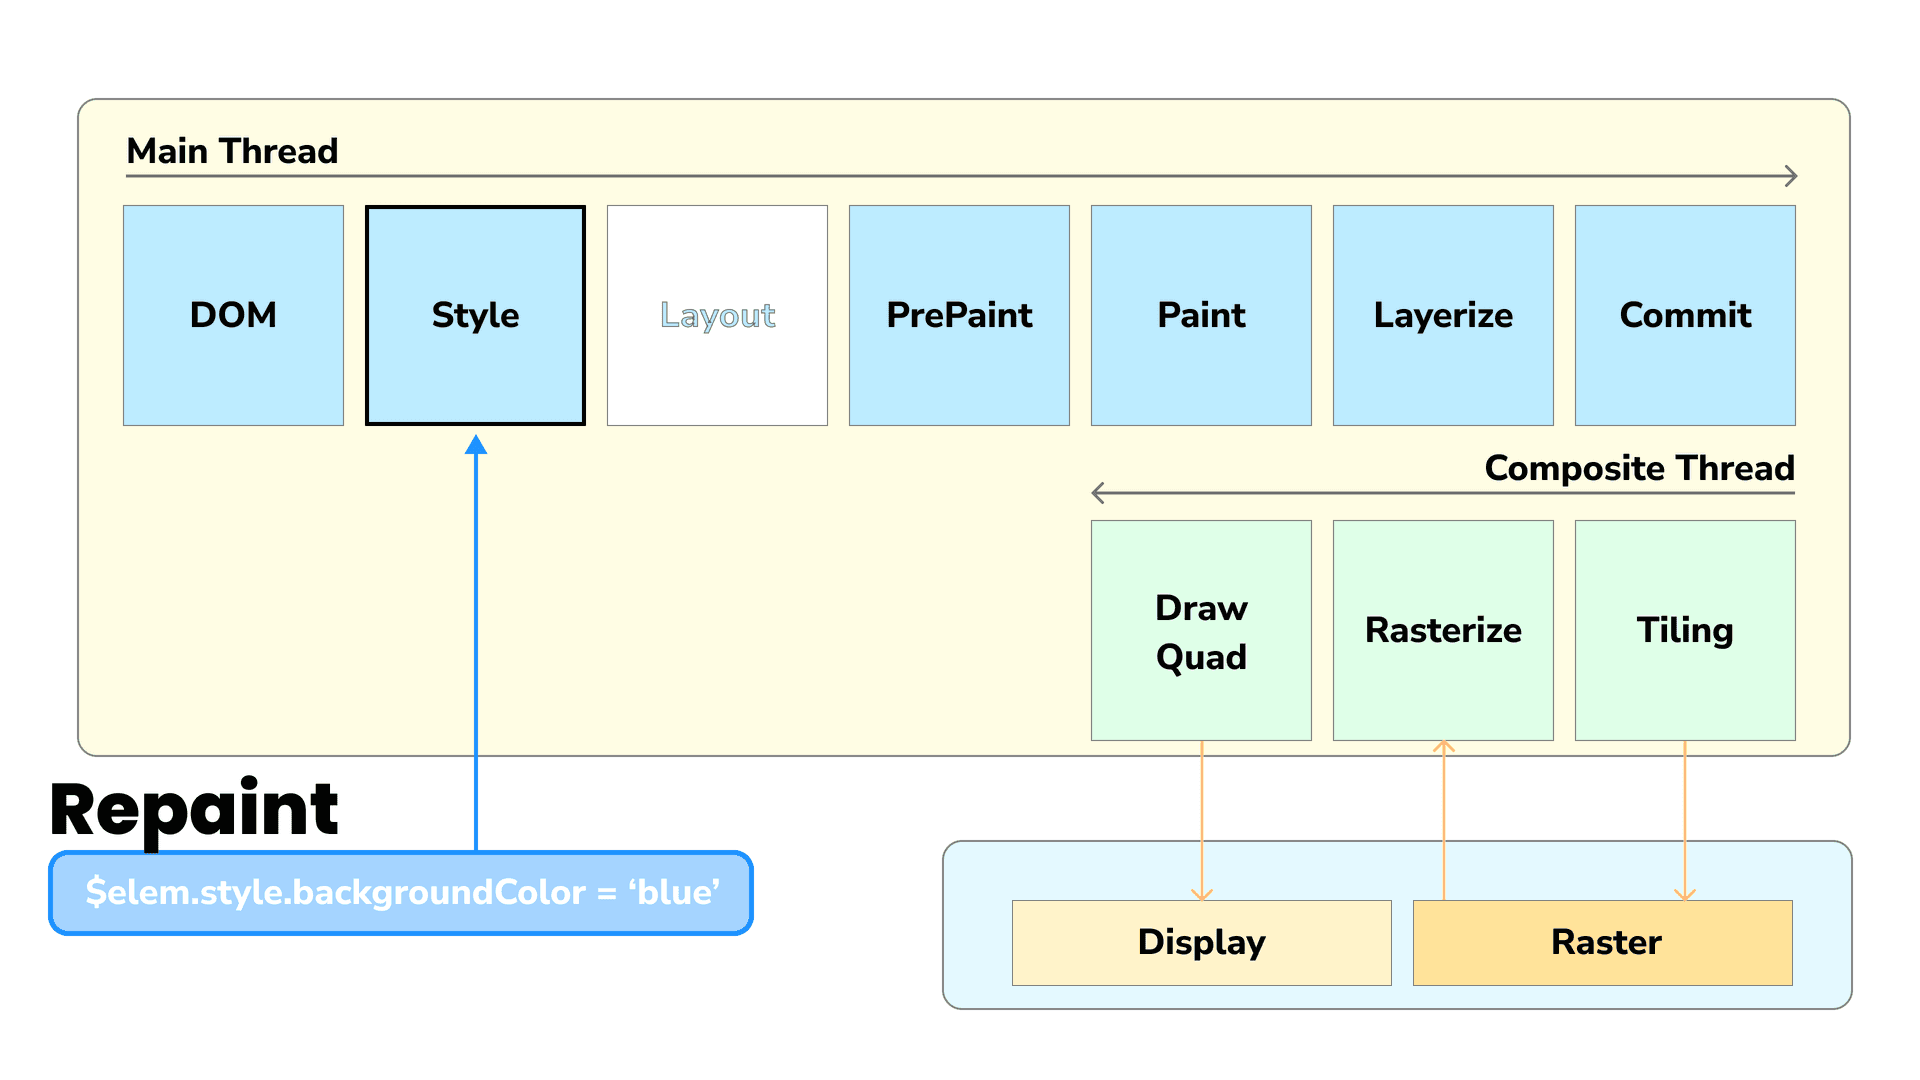
Task: Click the backgroundColor code snippet box
Action: pyautogui.click(x=401, y=892)
